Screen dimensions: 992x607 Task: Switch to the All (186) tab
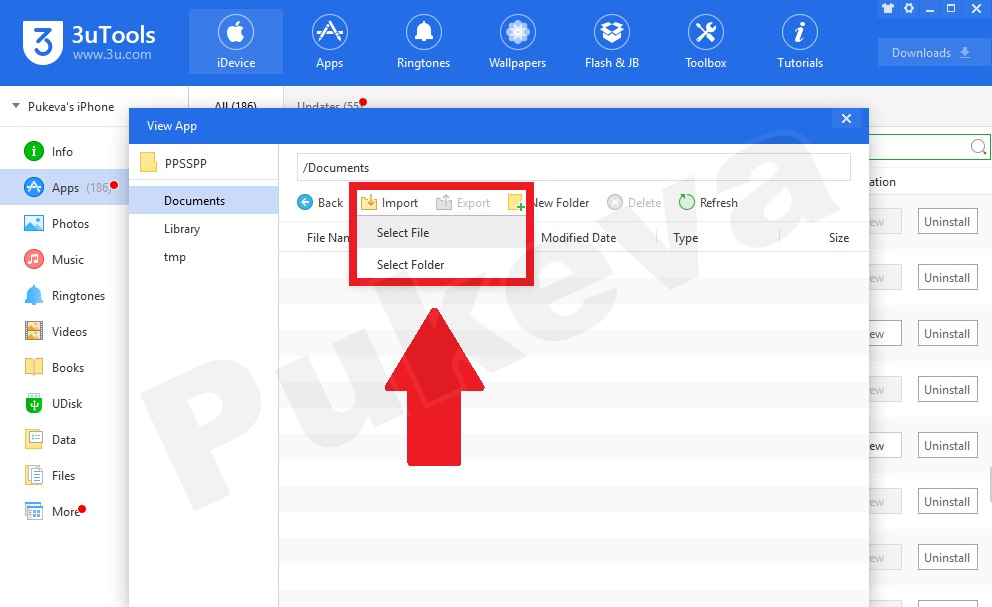point(235,105)
